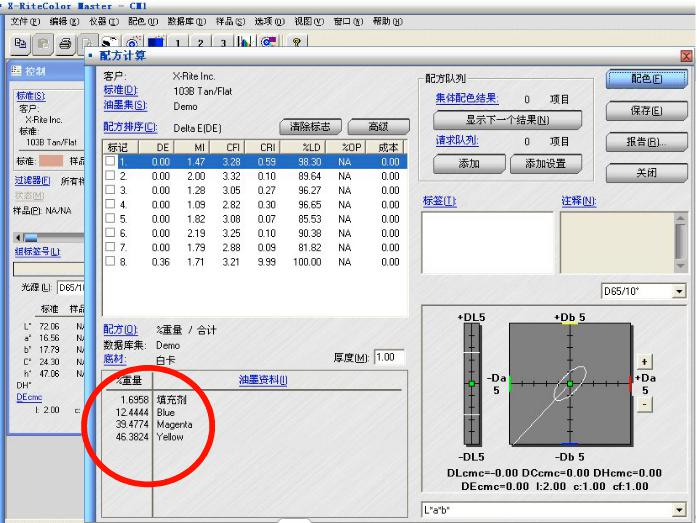
Task: Open the 仪器 menu
Action: coord(104,21)
